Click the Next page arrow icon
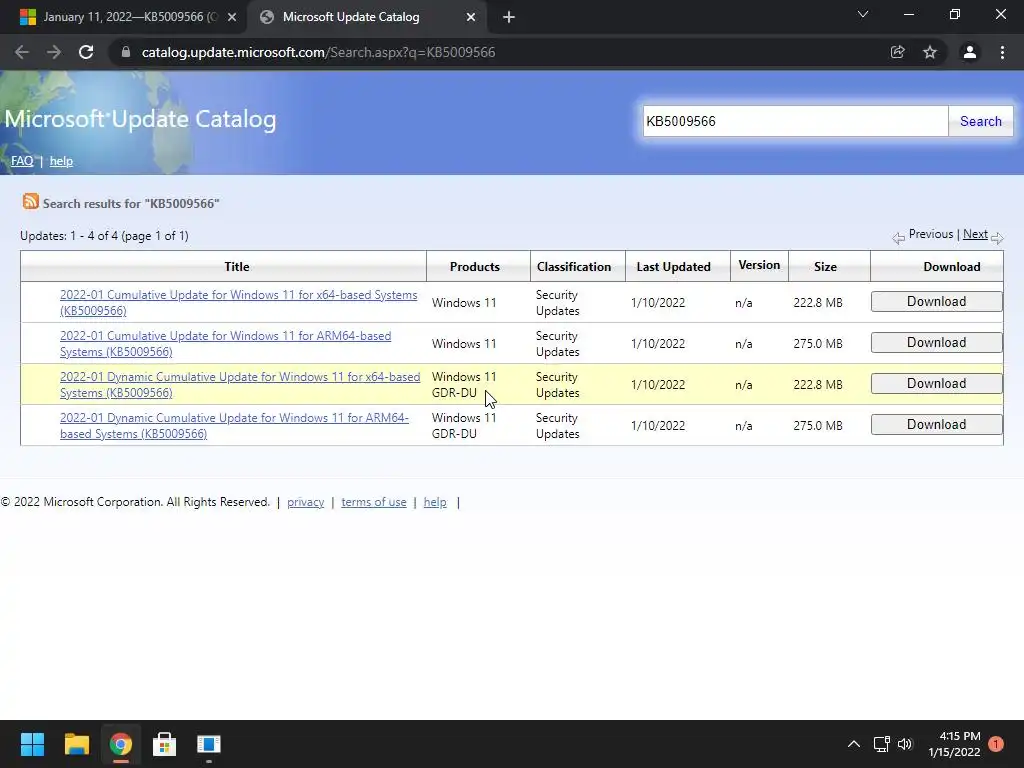1024x768 pixels. pos(997,238)
